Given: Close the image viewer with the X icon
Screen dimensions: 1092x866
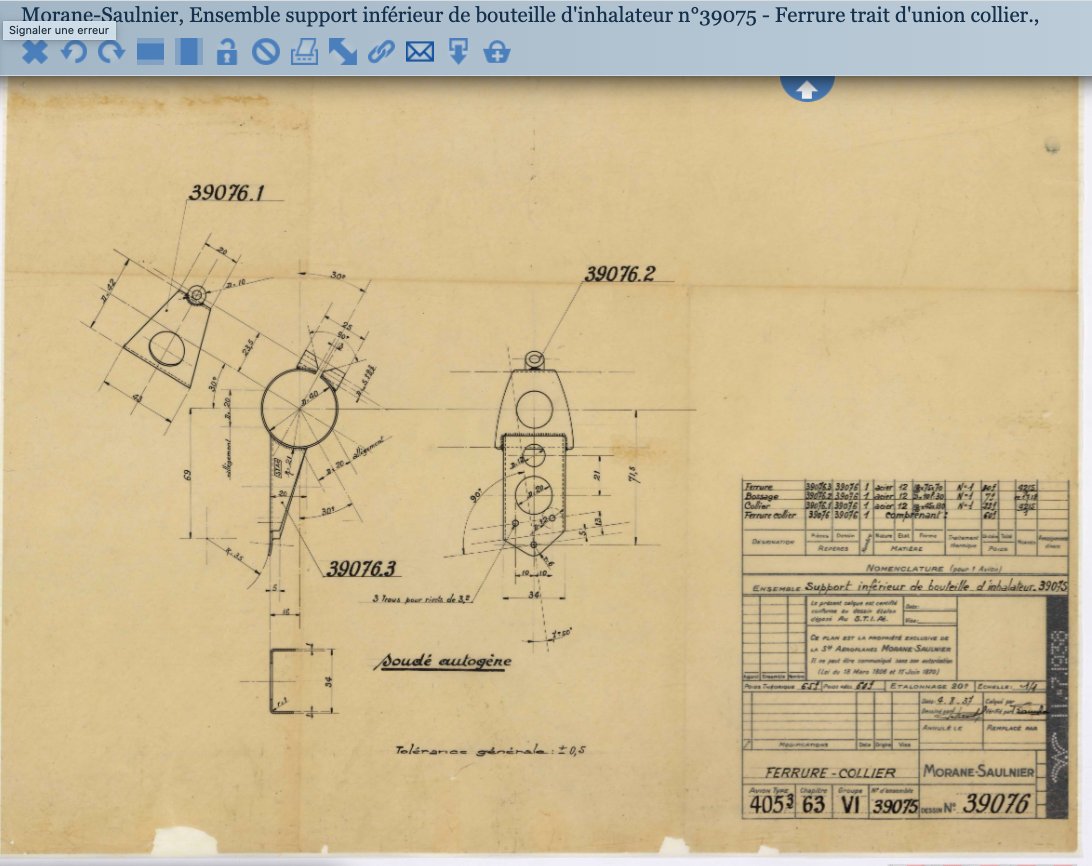Looking at the screenshot, I should pos(35,52).
